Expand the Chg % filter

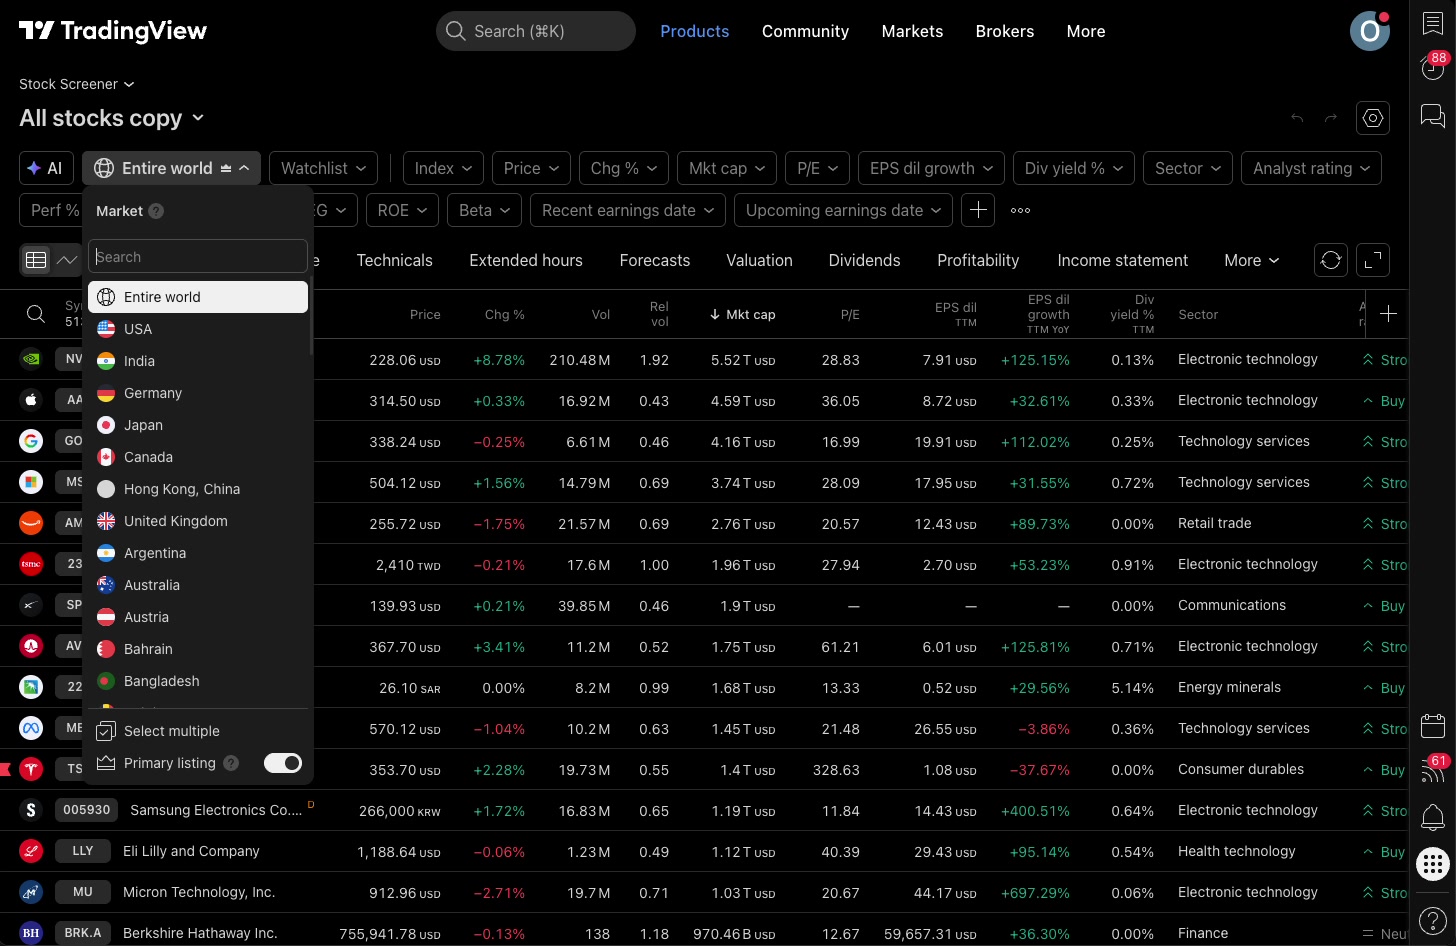tap(624, 168)
